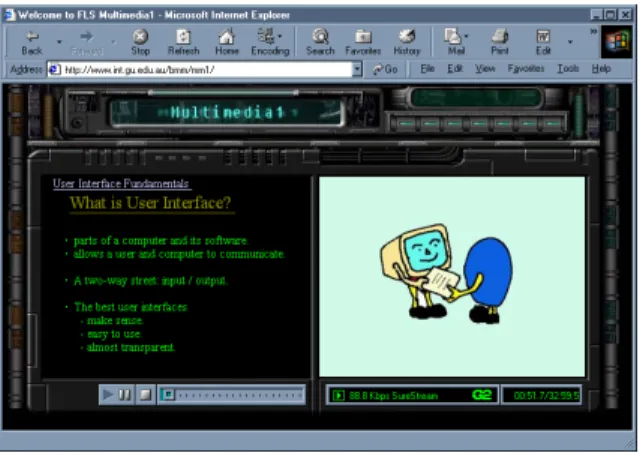Open the Favorites folder icon
This screenshot has height=453, width=640.
tap(363, 37)
